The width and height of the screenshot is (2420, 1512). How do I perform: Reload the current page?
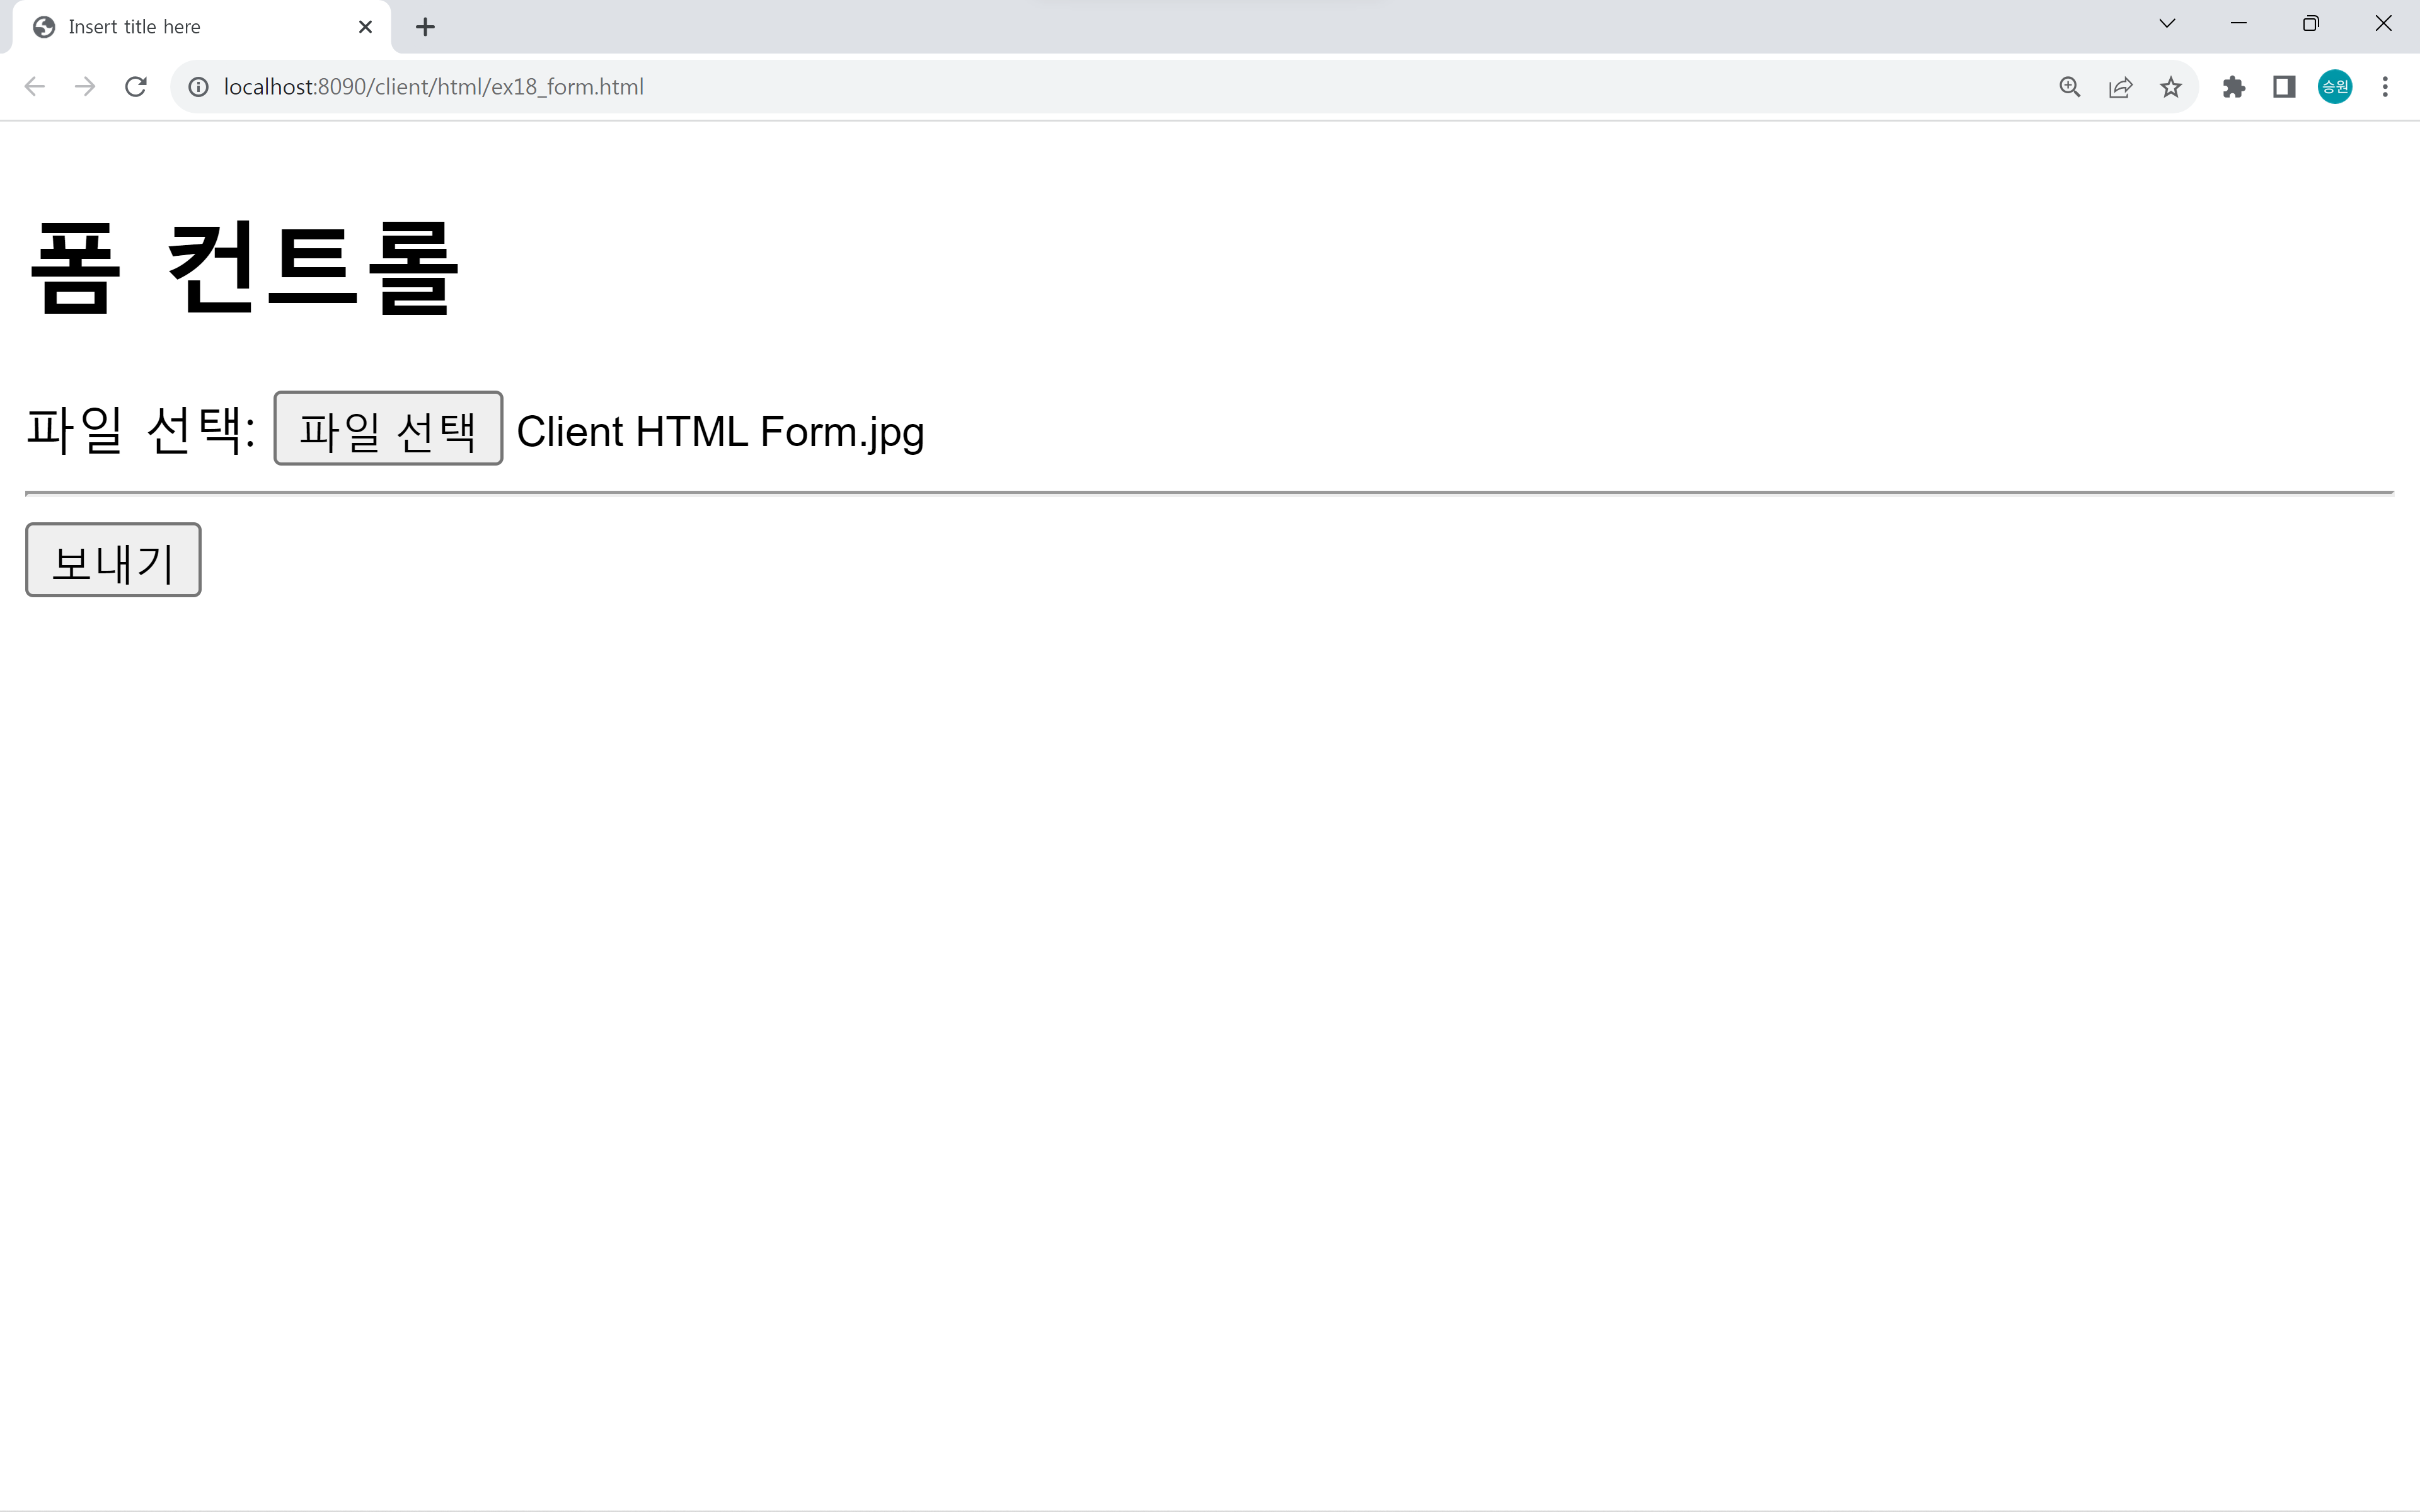[136, 87]
